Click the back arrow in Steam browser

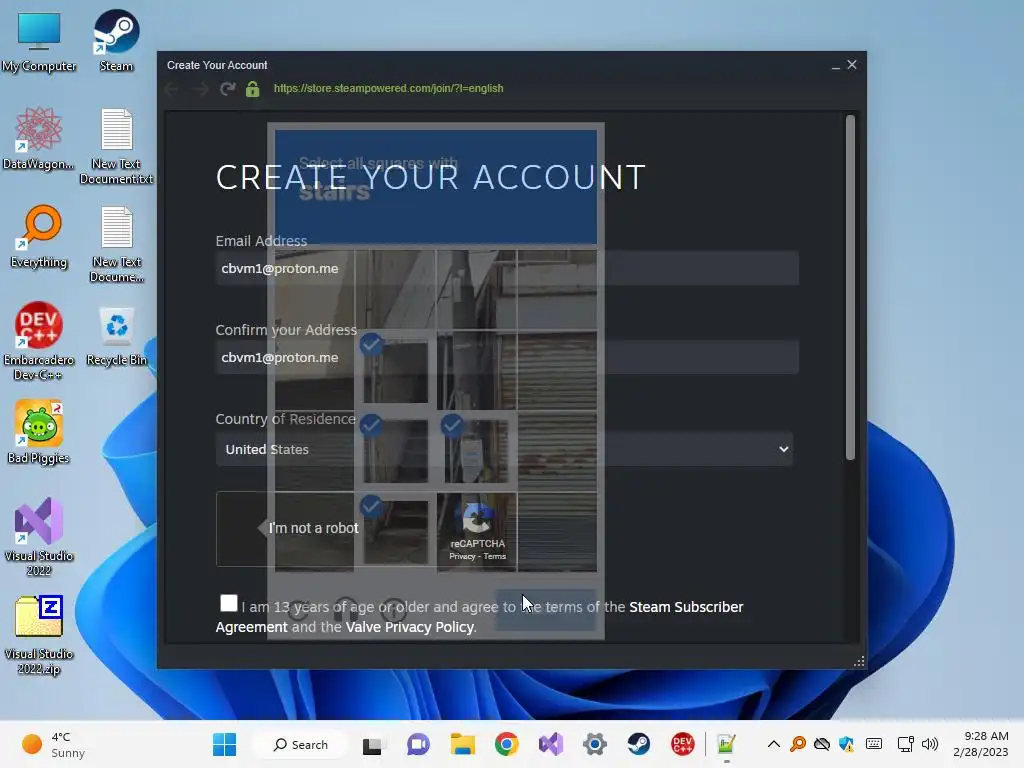point(172,89)
